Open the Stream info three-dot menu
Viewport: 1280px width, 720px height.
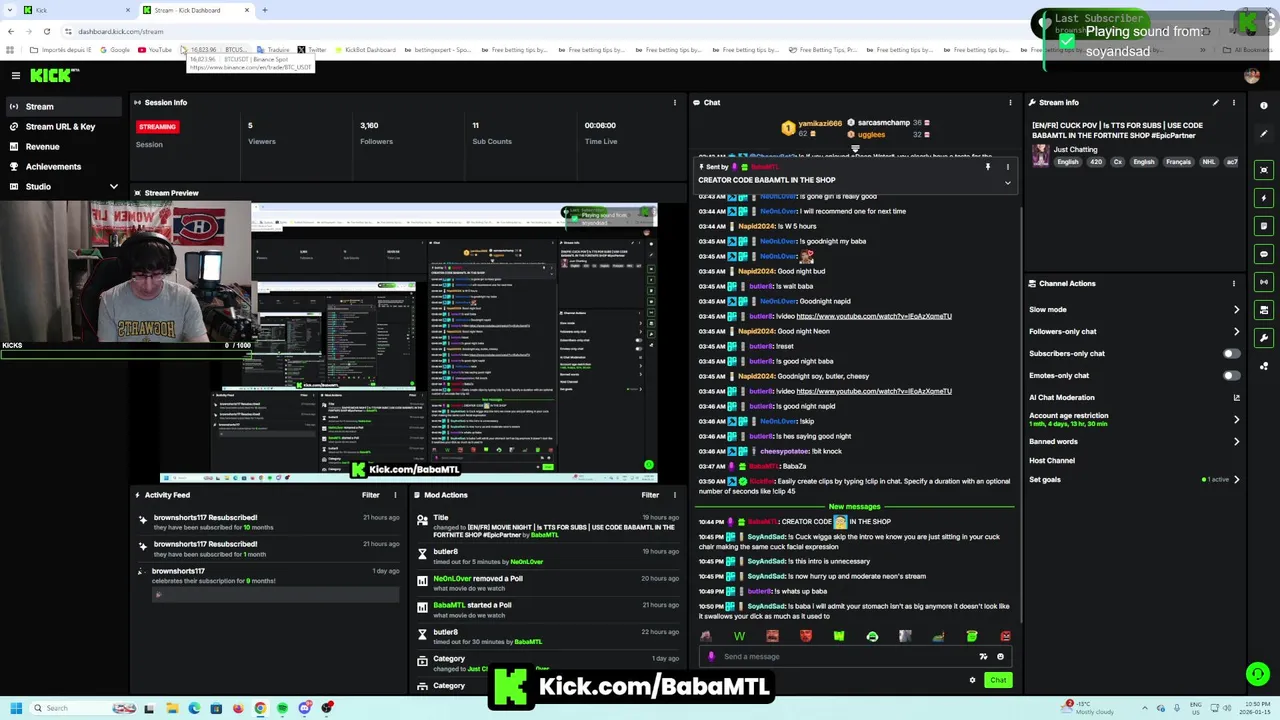(1233, 102)
